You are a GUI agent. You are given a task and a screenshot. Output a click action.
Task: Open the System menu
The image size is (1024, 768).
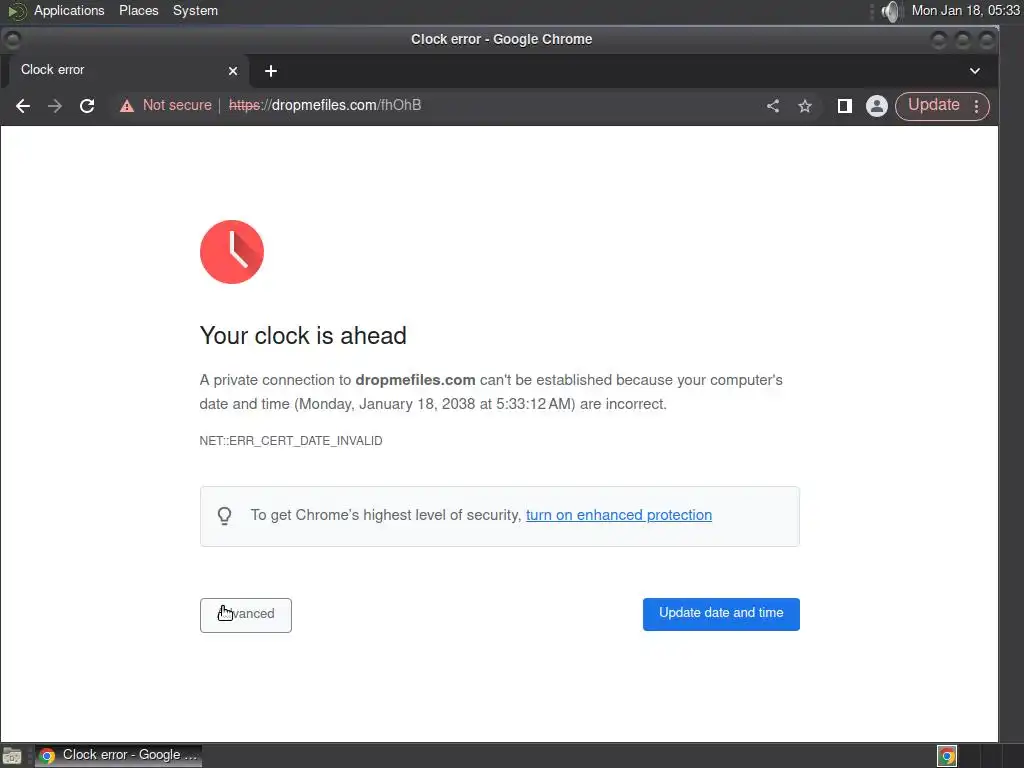pos(195,10)
